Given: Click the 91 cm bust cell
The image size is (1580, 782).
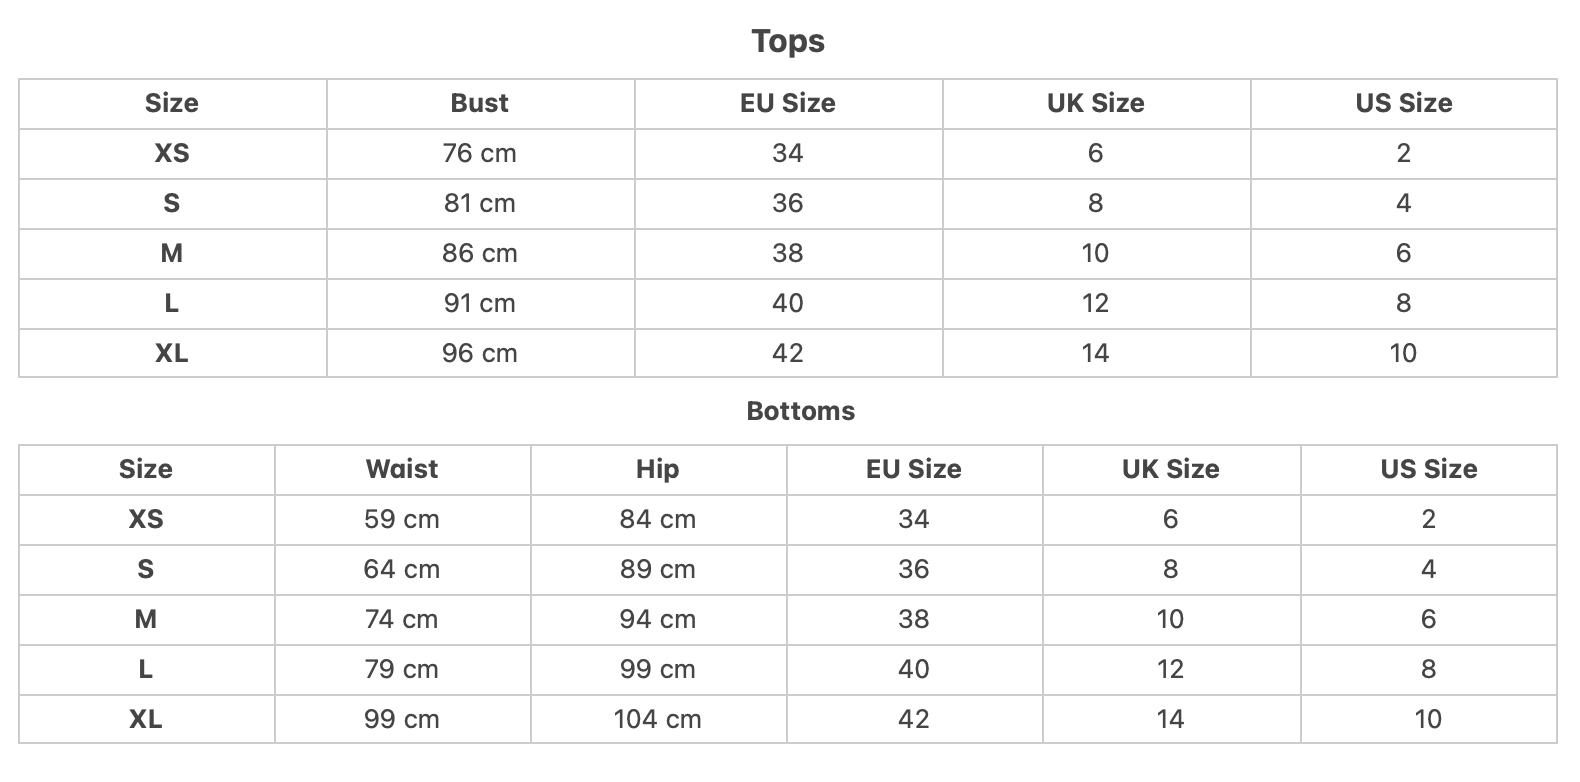Looking at the screenshot, I should 480,303.
